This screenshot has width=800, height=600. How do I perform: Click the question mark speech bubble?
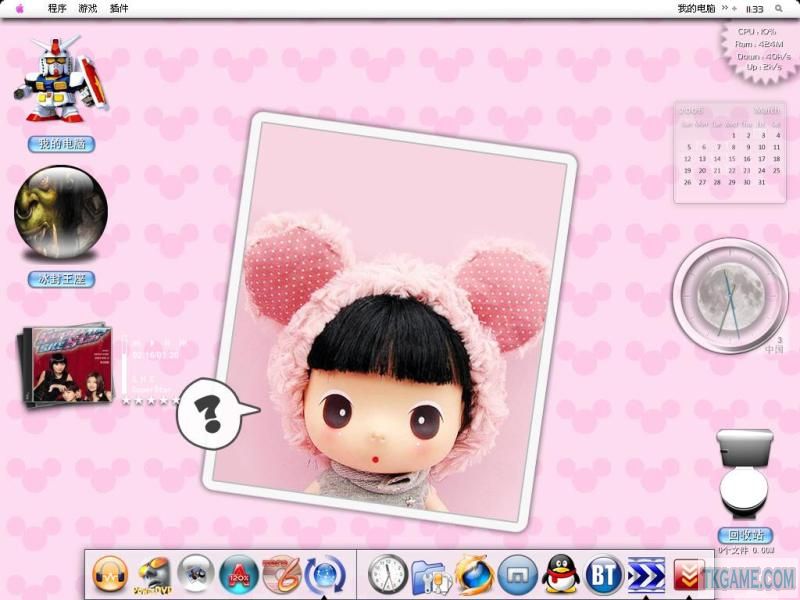point(217,414)
